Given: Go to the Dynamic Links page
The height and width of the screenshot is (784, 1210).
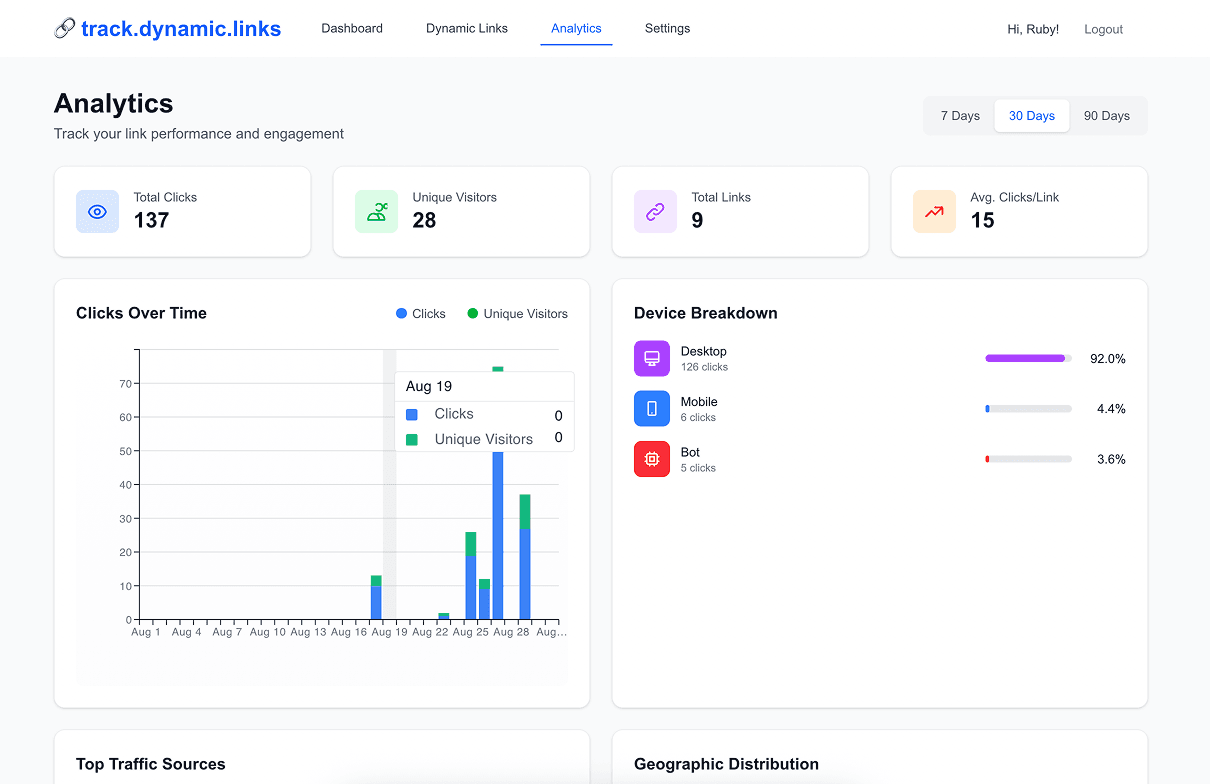Looking at the screenshot, I should [467, 29].
